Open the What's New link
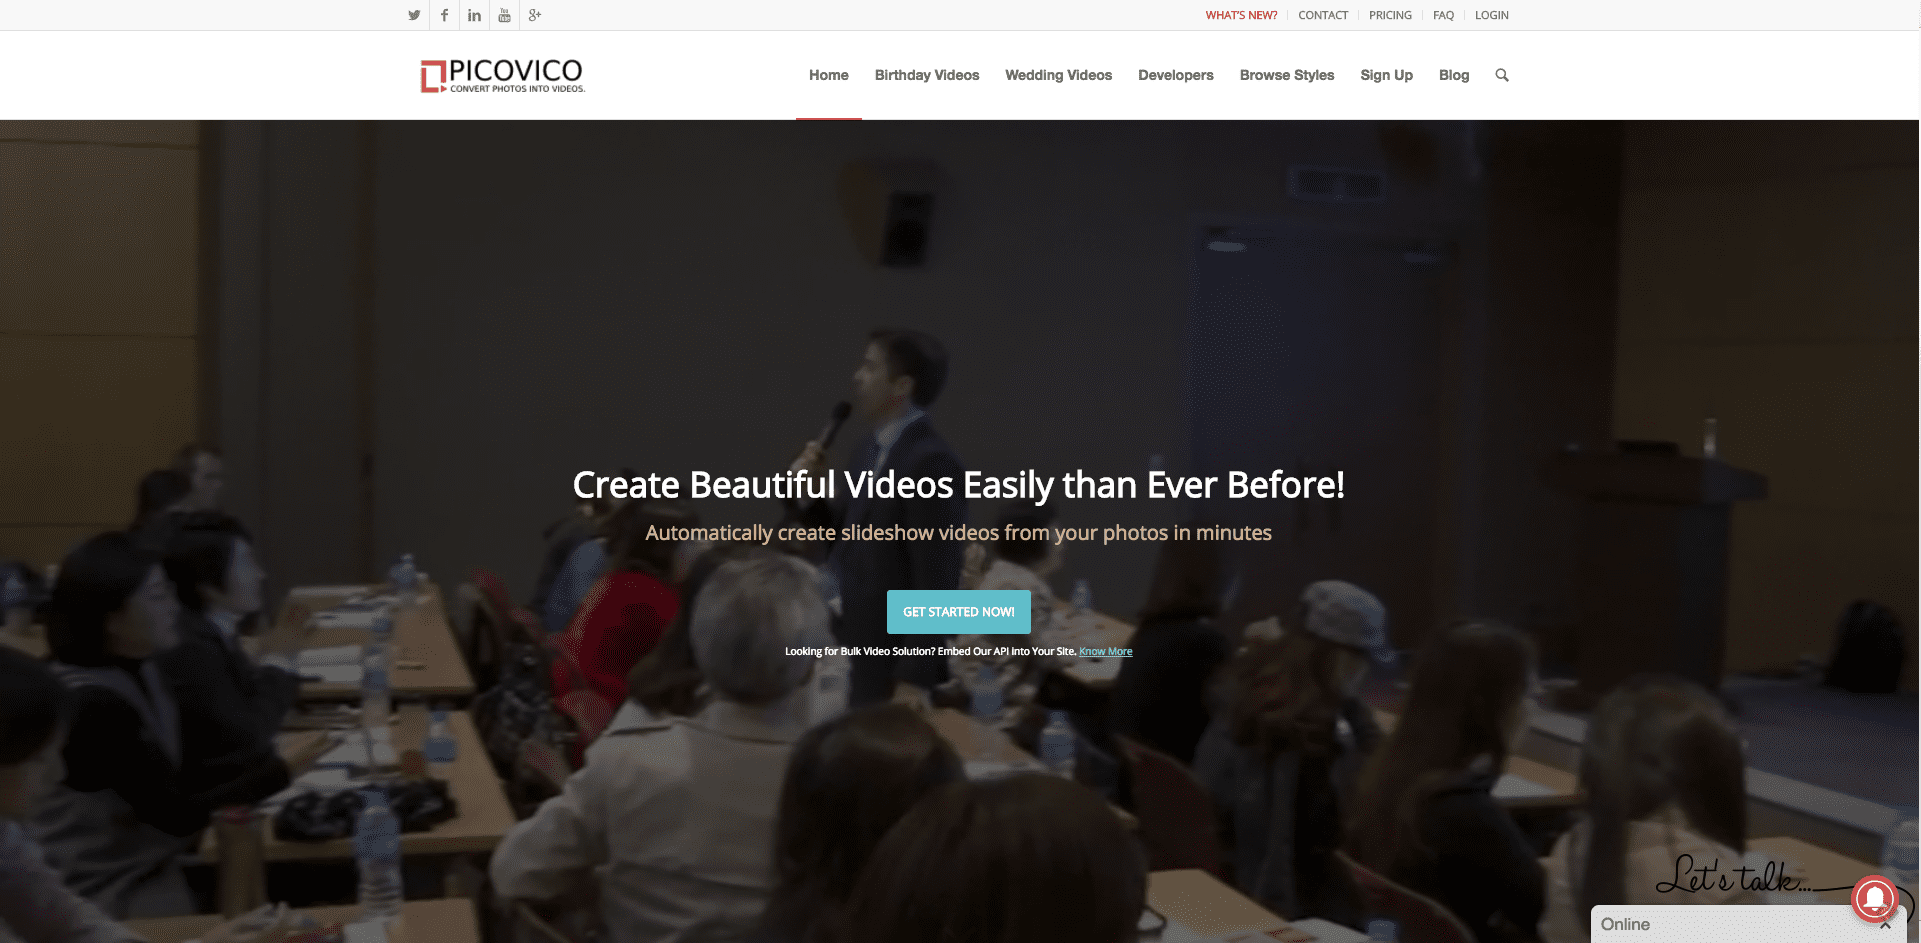The image size is (1921, 943). coord(1241,15)
